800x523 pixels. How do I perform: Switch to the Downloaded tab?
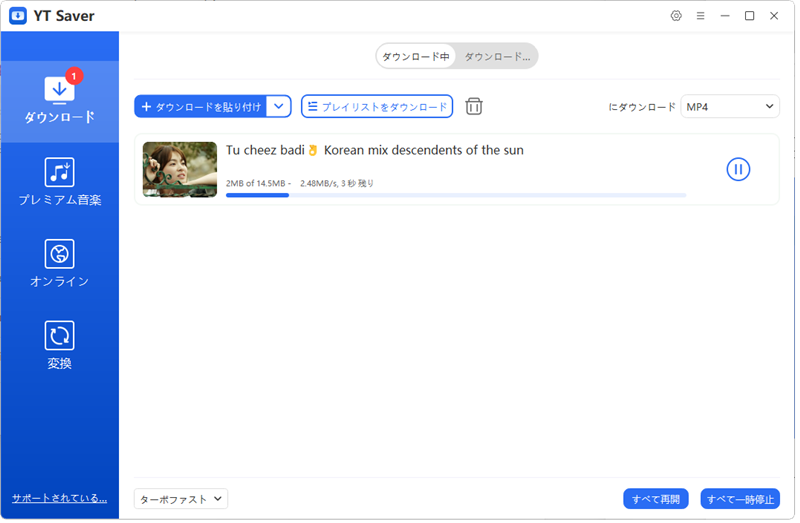[497, 56]
